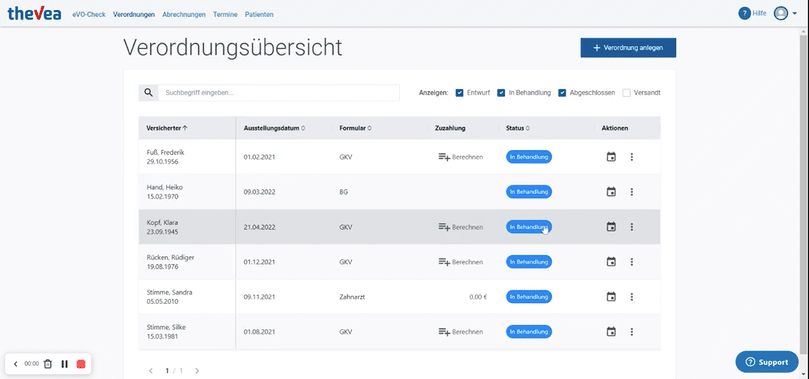Open the Patienten menu item
Viewport: 809px width, 379px height.
[x=259, y=14]
